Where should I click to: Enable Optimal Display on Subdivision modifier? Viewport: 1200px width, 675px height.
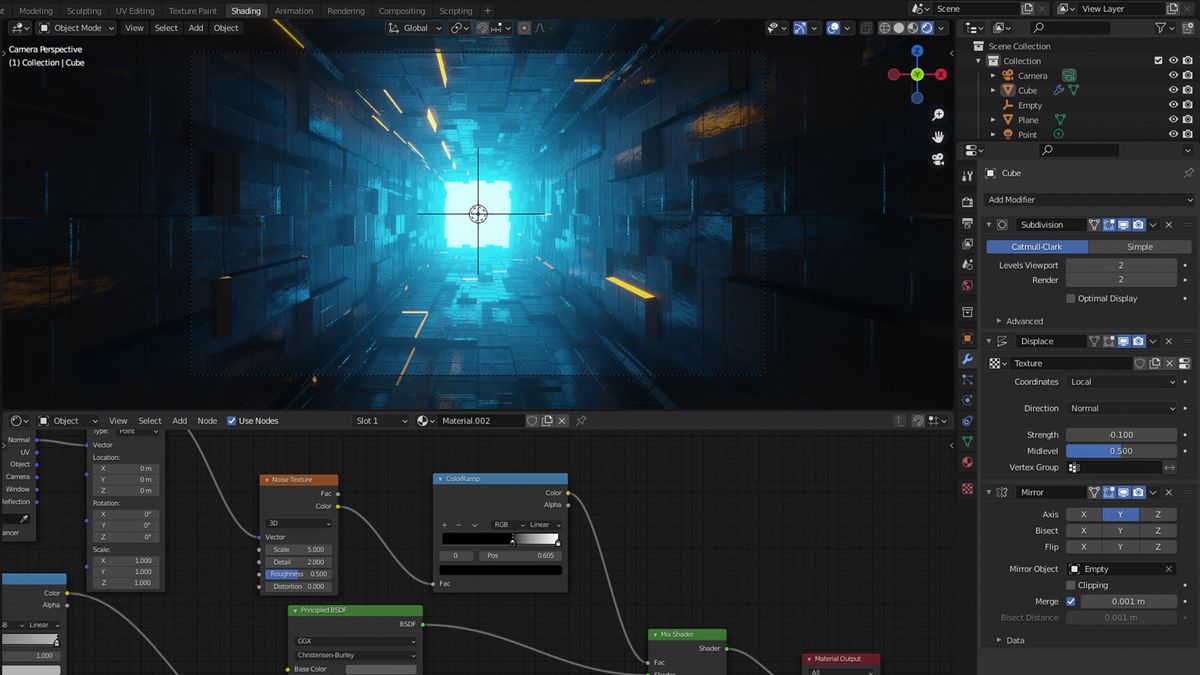pos(1071,298)
